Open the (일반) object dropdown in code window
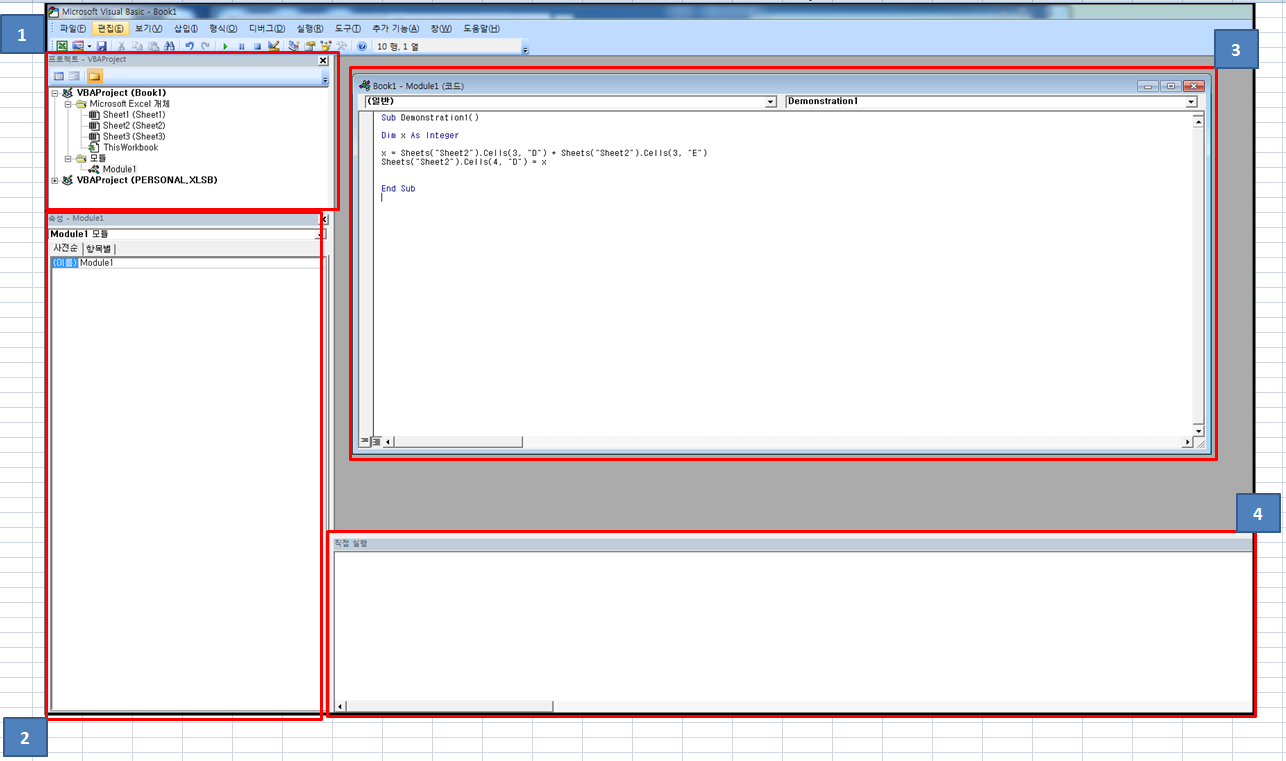Screen dimensions: 1286x761 tap(770, 101)
